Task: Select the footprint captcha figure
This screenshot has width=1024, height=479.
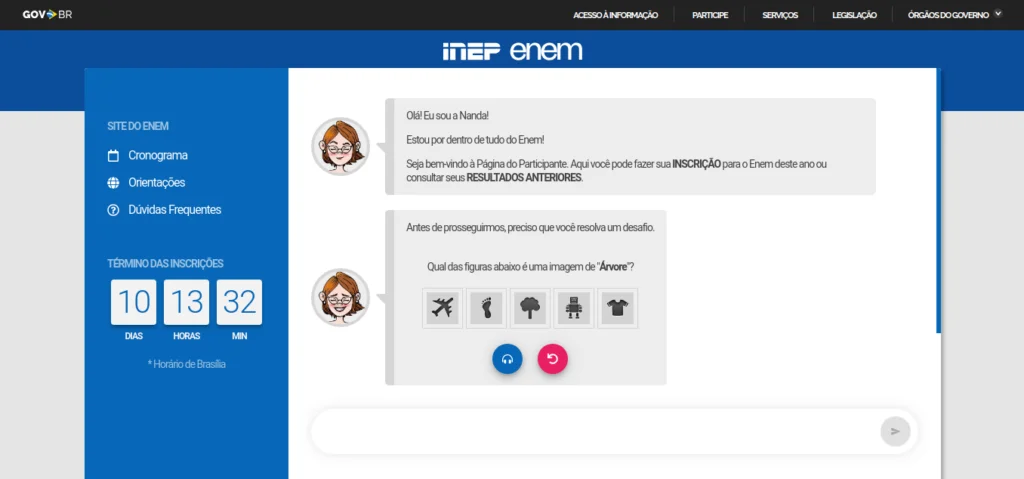Action: coord(487,308)
